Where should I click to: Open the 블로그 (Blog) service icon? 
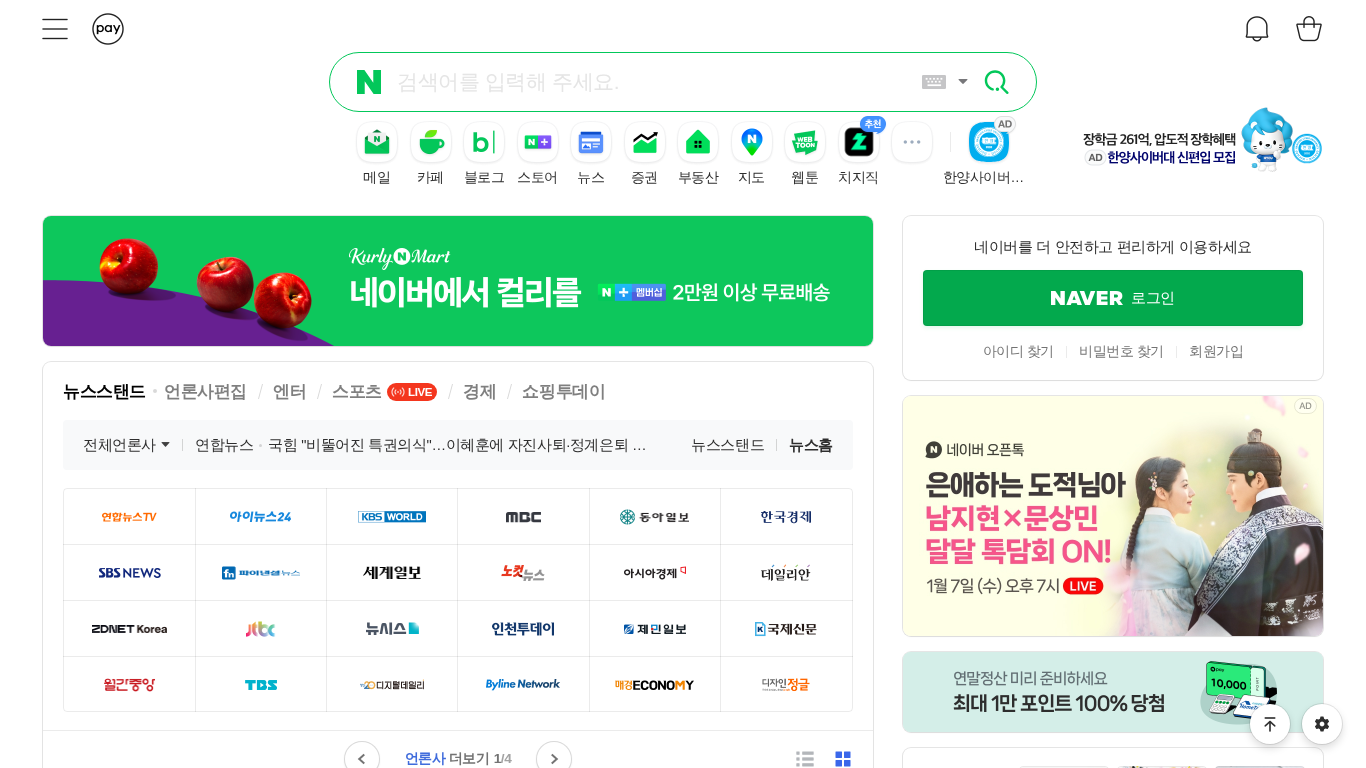(x=484, y=142)
